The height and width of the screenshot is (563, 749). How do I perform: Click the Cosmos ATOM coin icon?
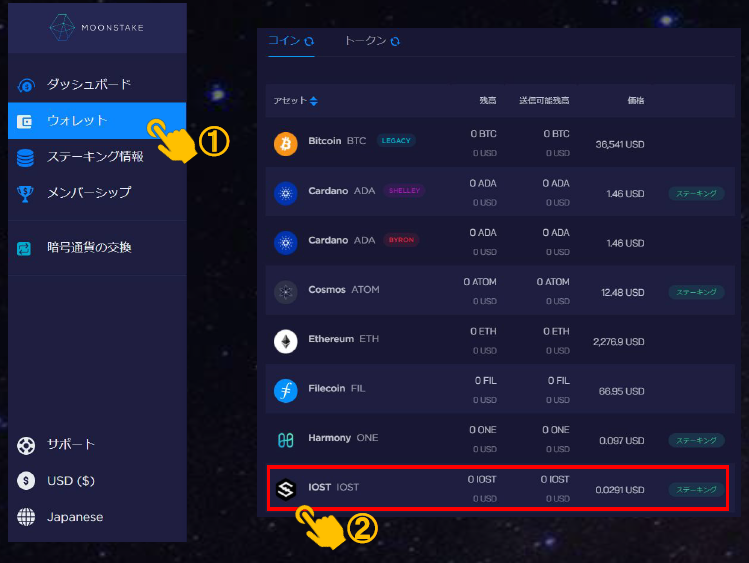(x=286, y=292)
